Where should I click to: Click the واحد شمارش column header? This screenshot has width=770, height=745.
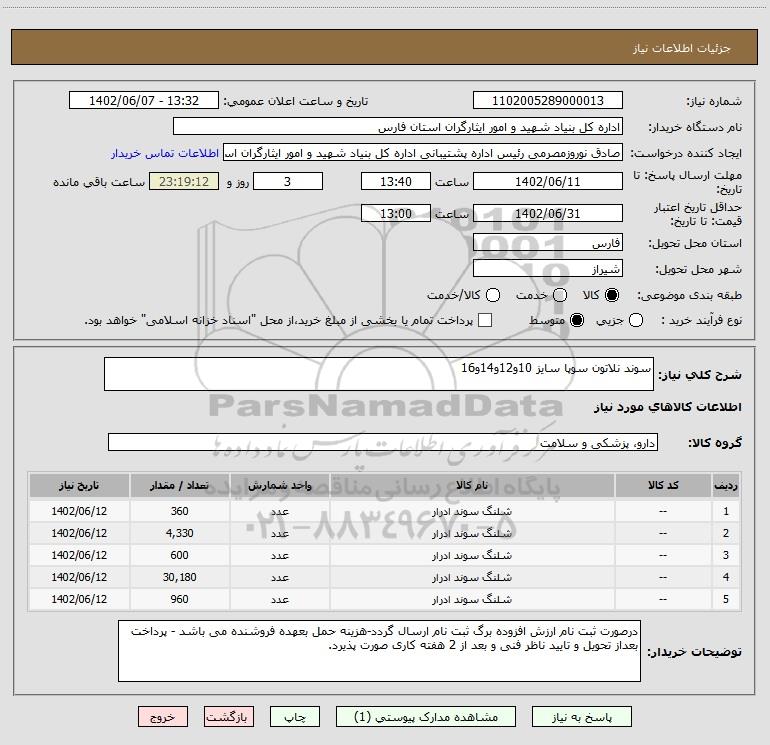point(280,485)
